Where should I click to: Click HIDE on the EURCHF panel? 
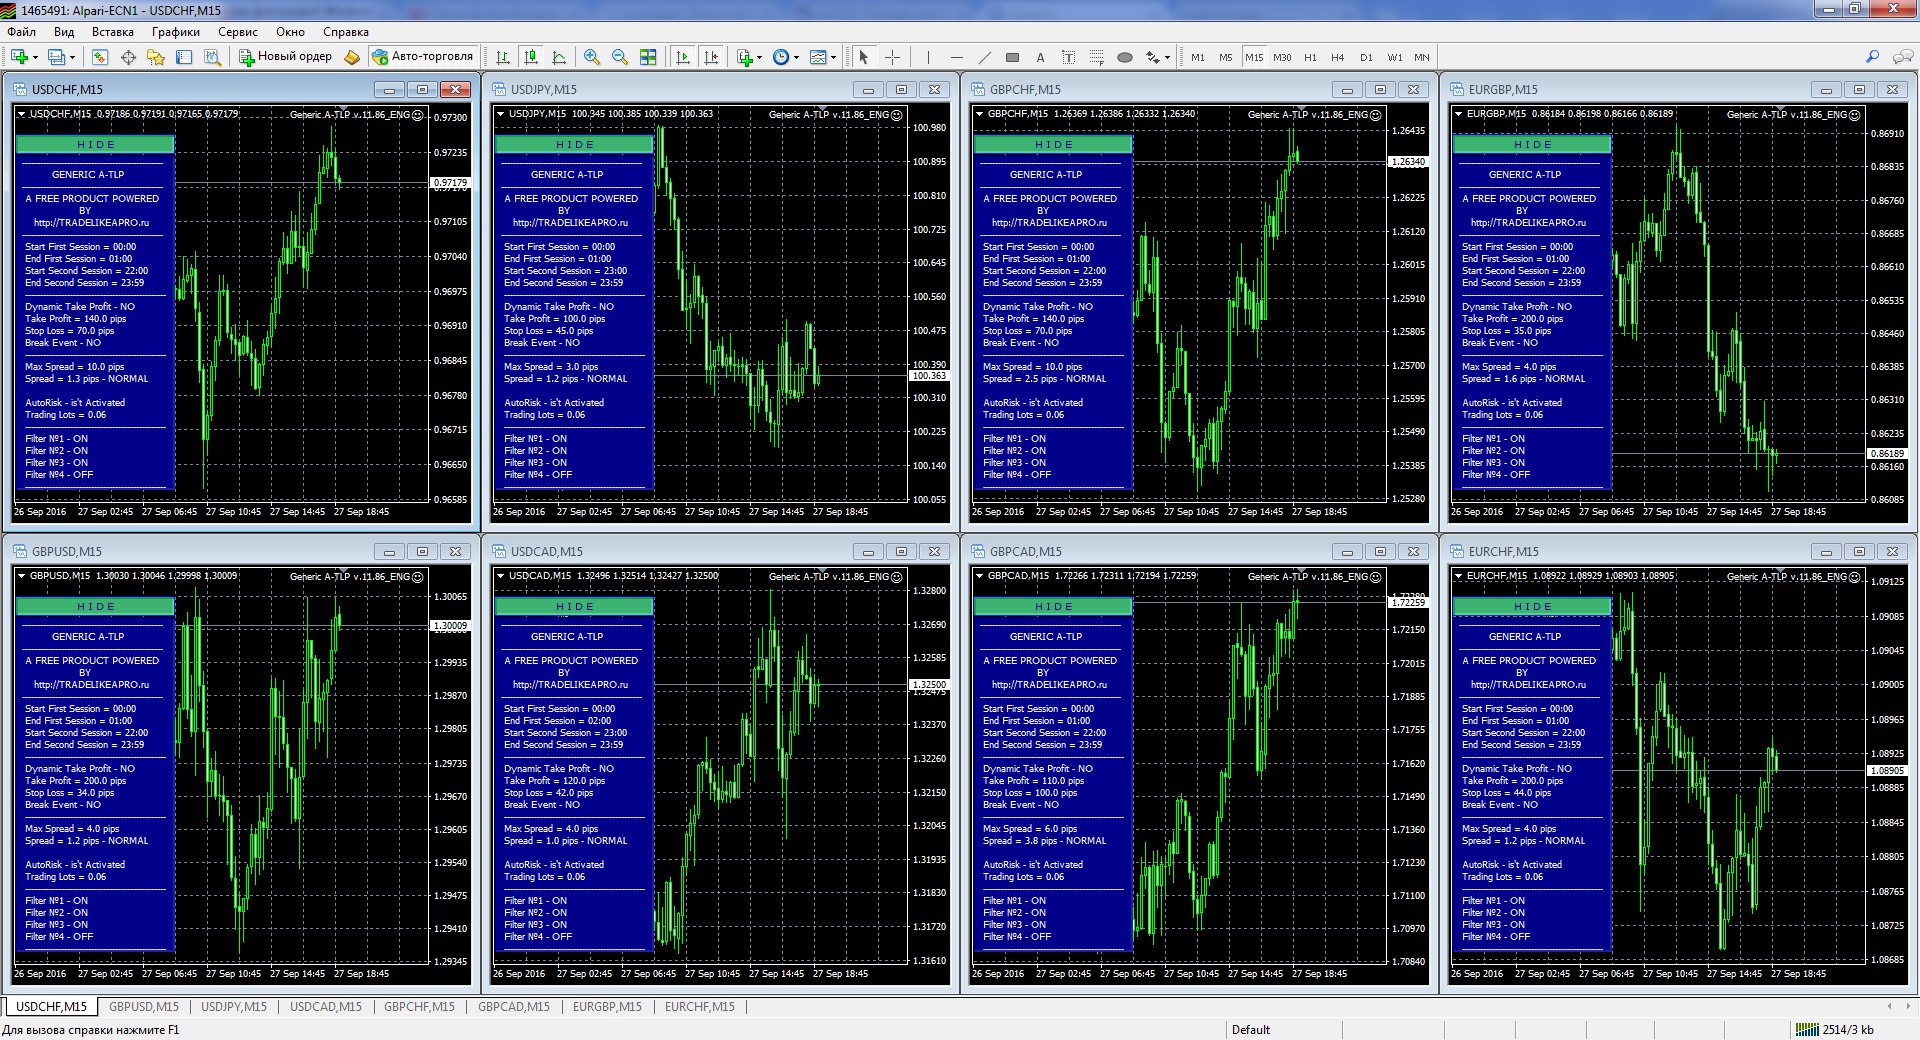(x=1533, y=606)
